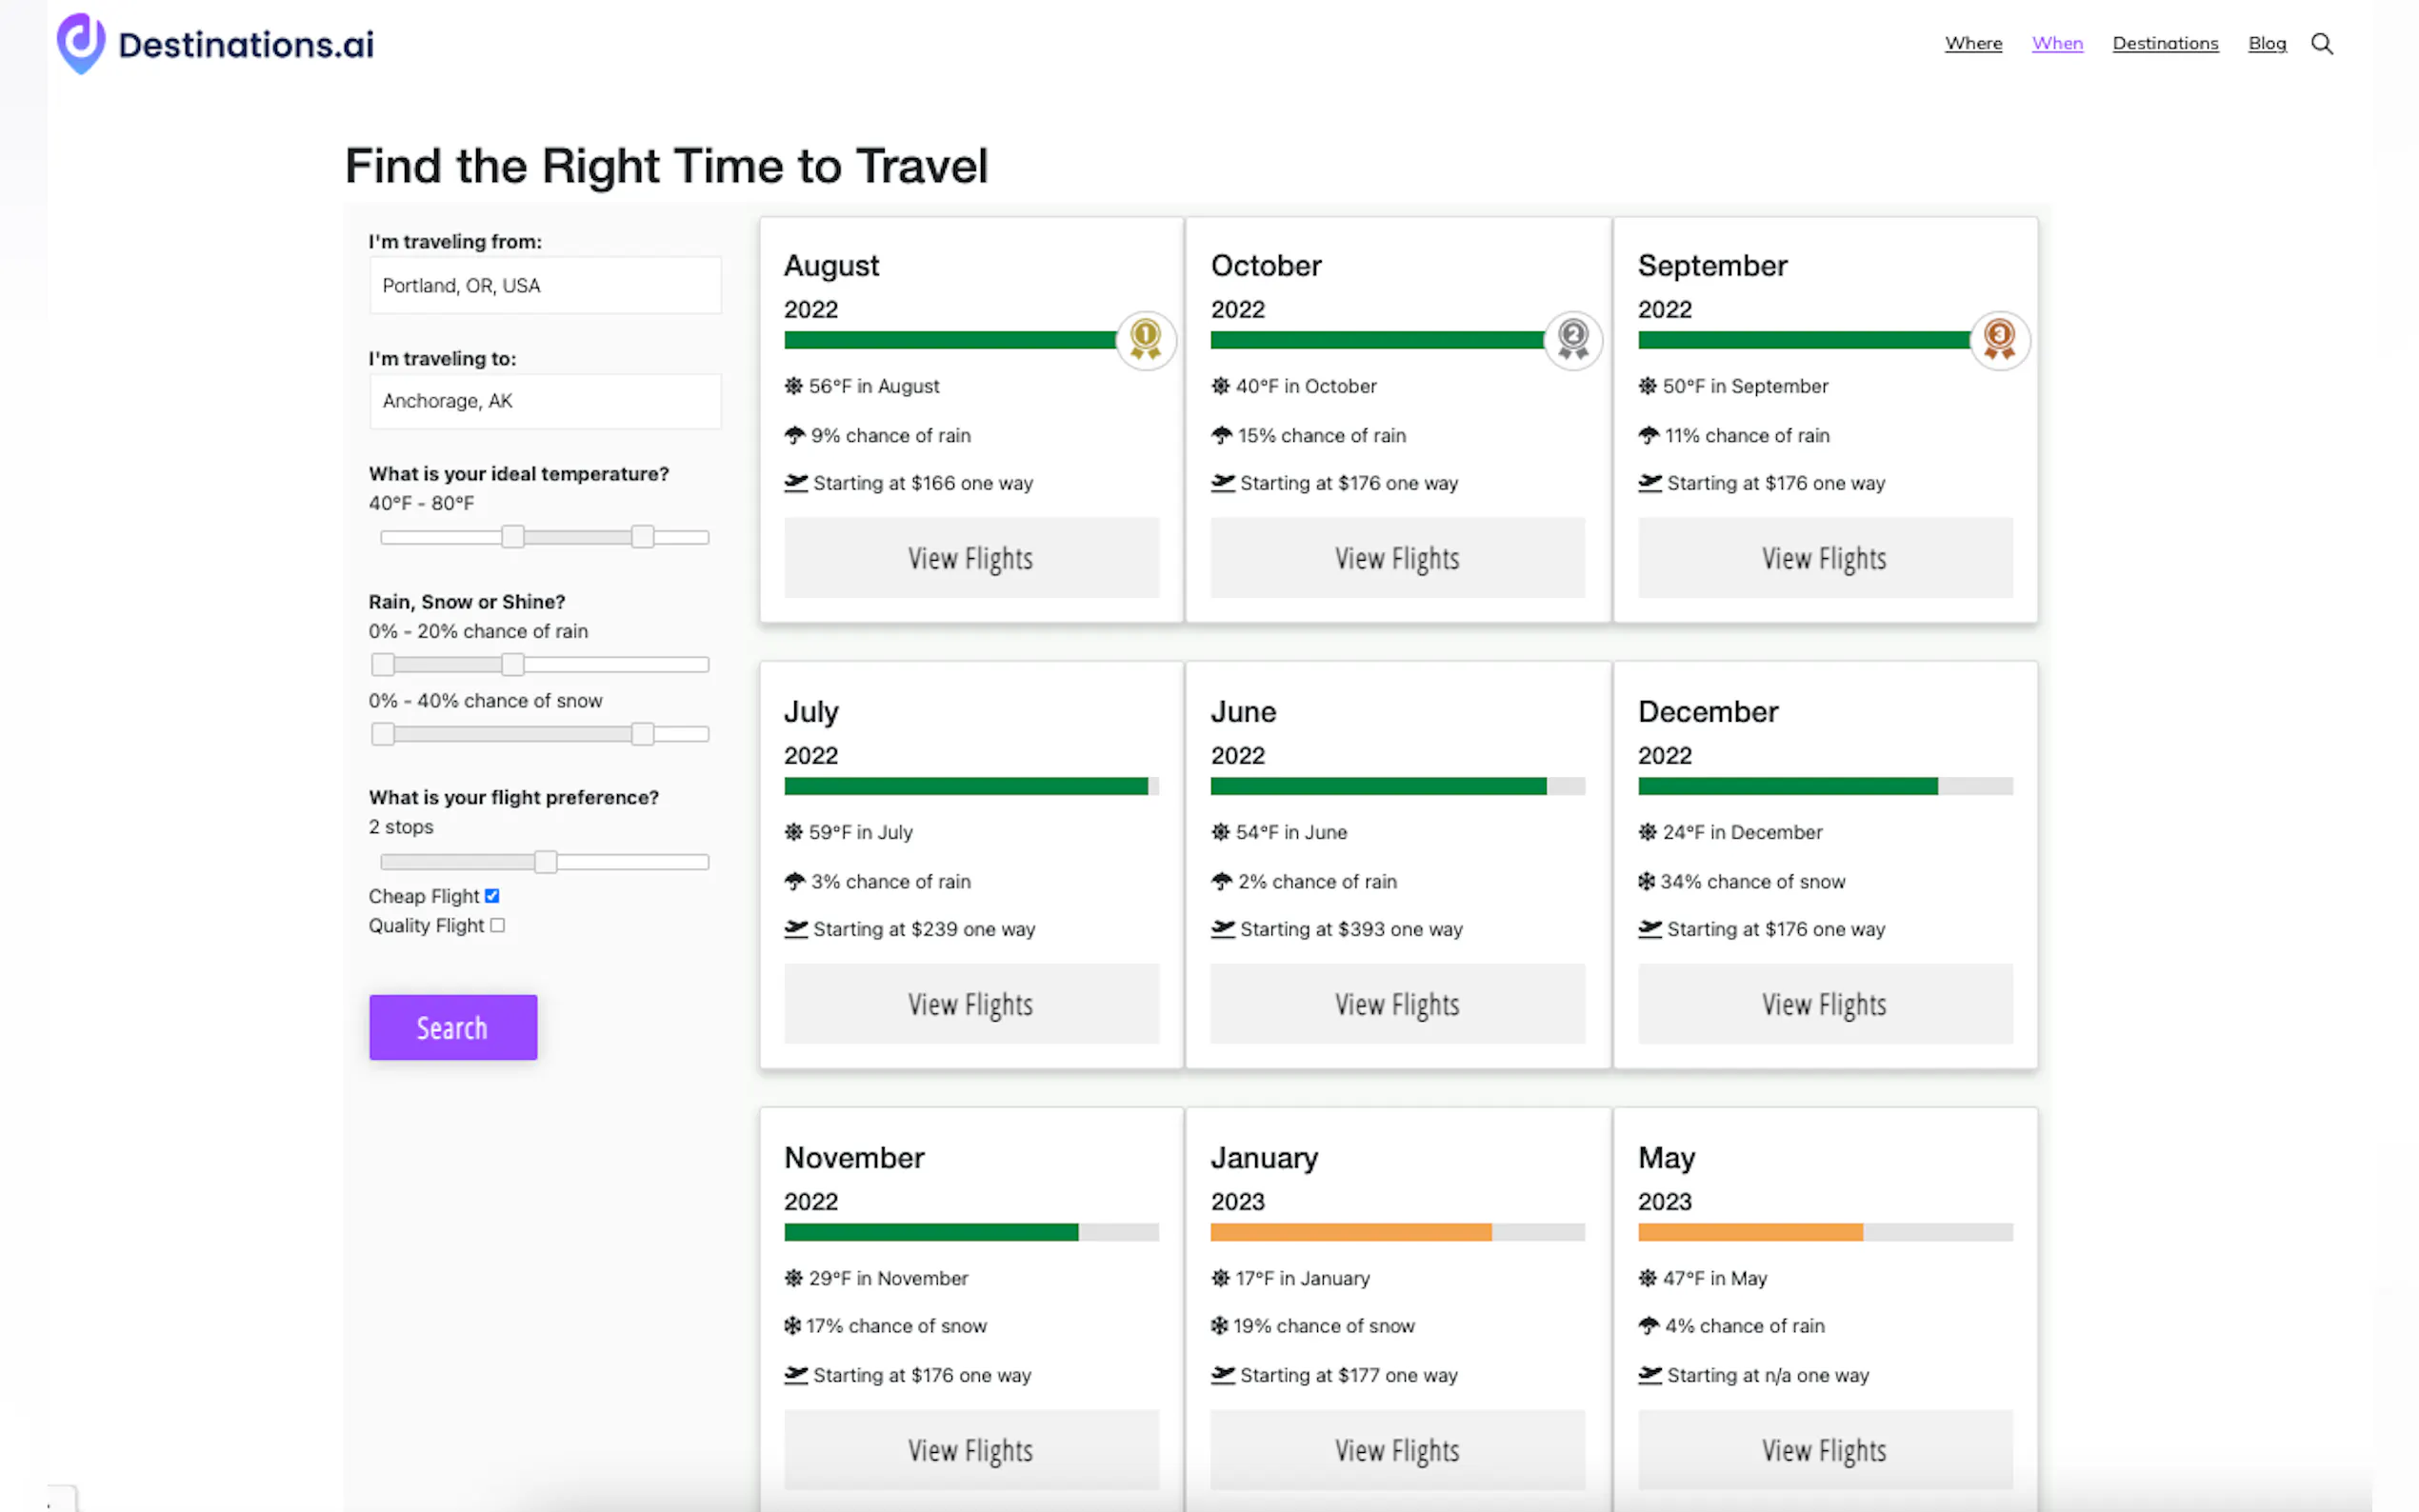2419x1512 pixels.
Task: Open the search magnifier icon
Action: click(2321, 44)
